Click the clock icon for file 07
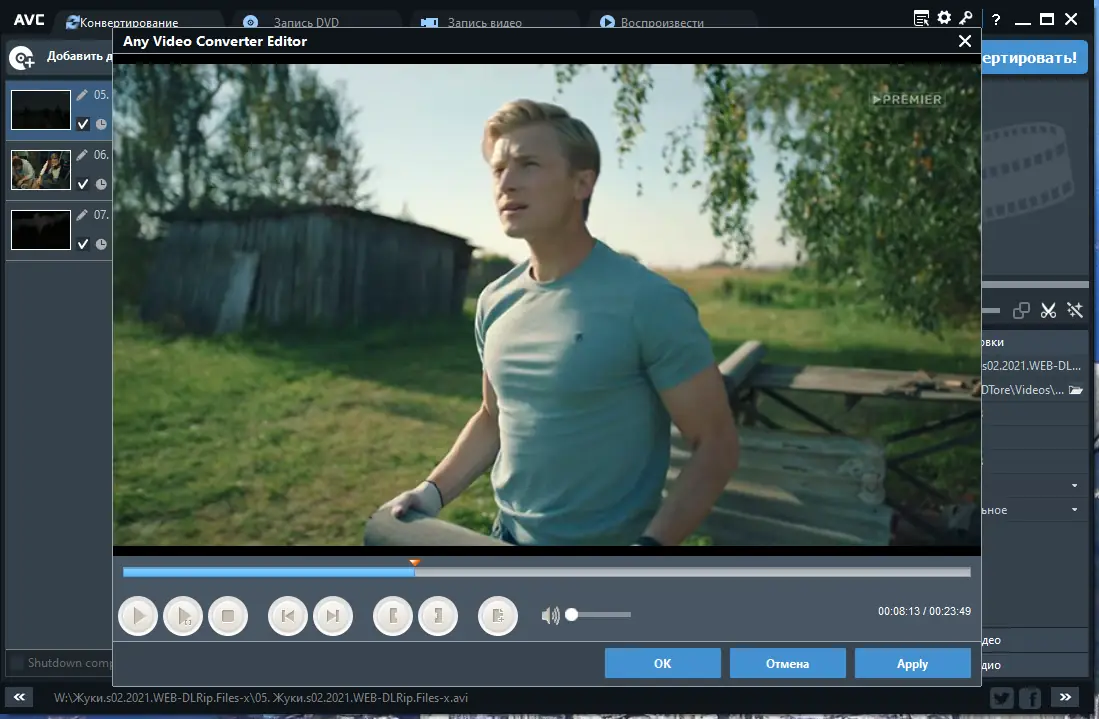The height and width of the screenshot is (719, 1099). [101, 245]
